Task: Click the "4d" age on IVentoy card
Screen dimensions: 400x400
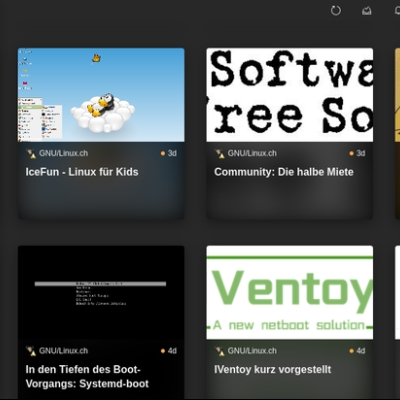Action: pyautogui.click(x=361, y=351)
